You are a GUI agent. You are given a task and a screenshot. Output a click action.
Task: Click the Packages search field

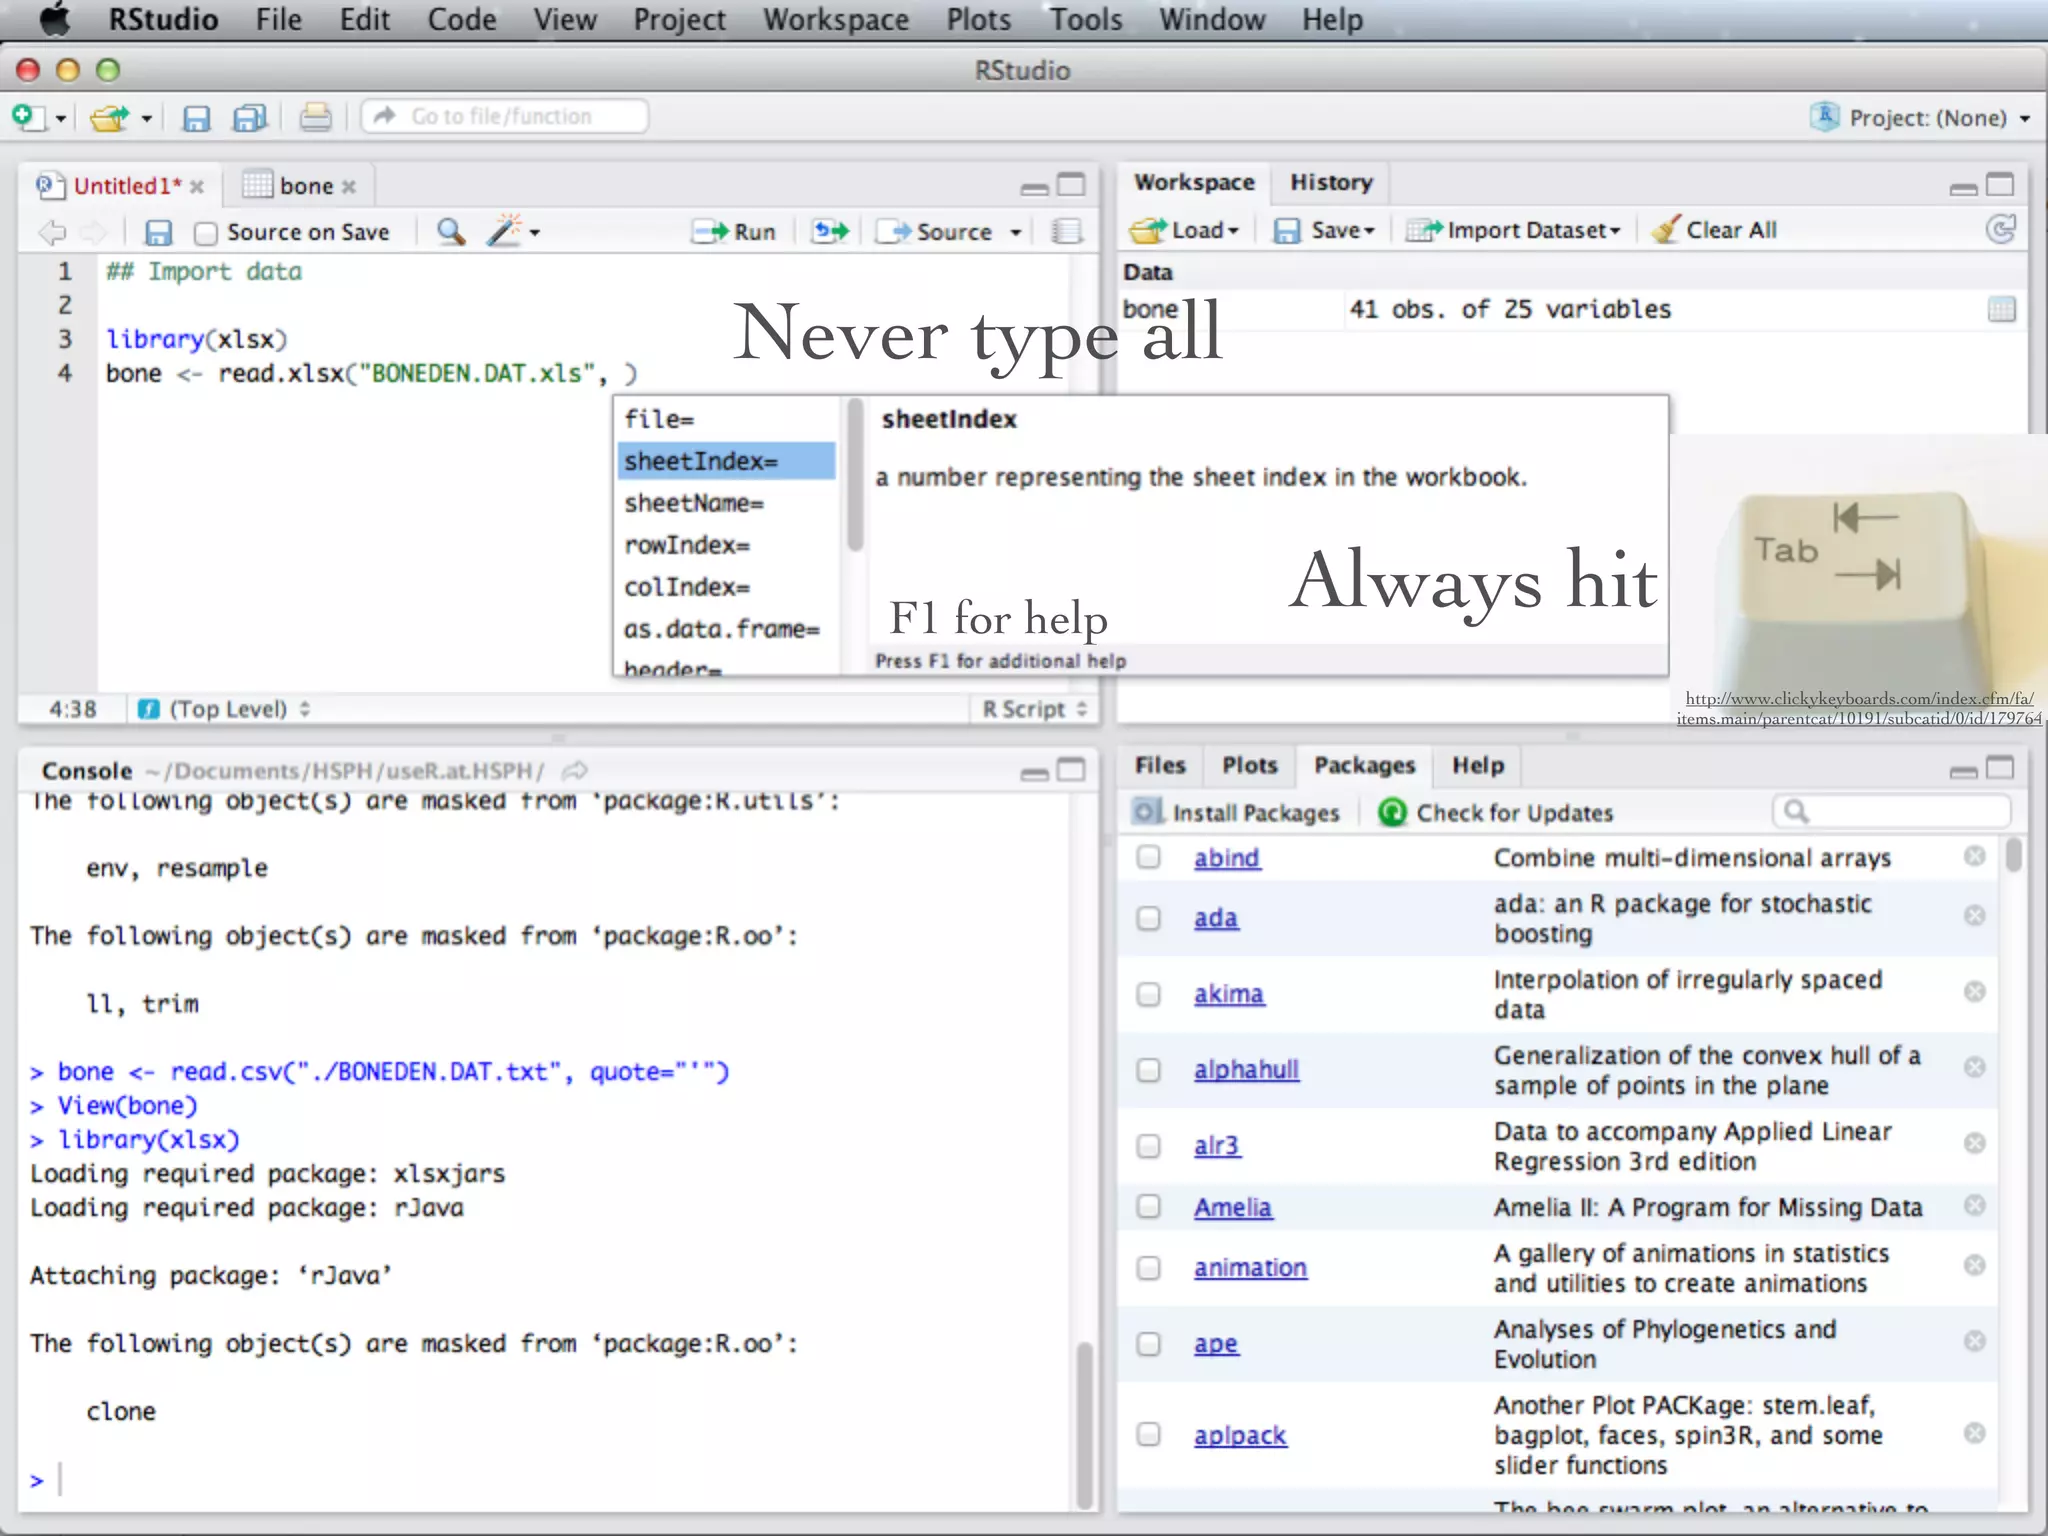coord(1892,811)
